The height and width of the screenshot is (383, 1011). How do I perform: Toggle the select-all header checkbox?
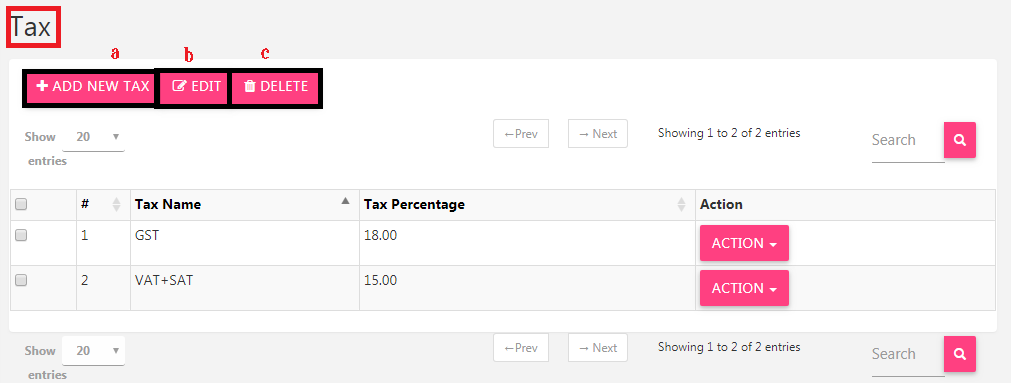21,204
